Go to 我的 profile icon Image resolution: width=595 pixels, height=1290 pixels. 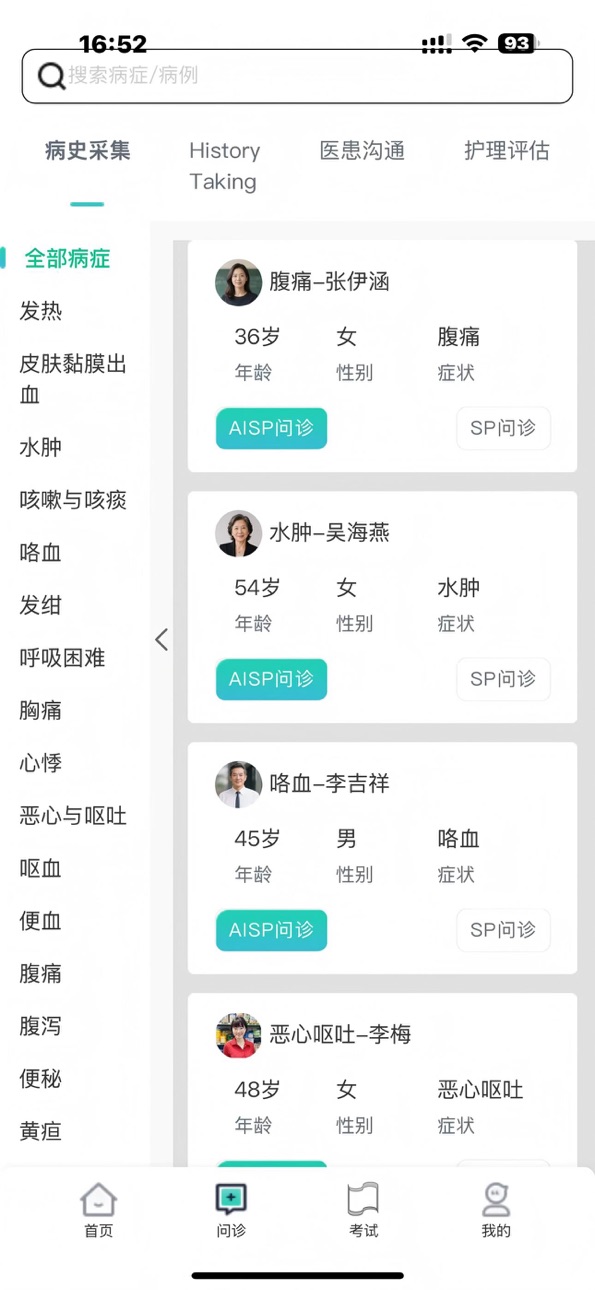coord(496,1199)
